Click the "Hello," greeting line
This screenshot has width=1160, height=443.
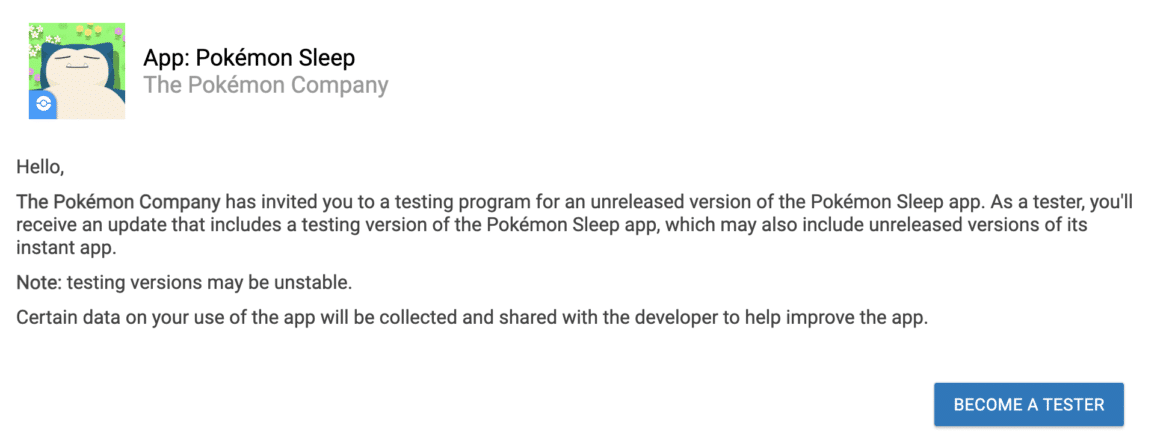(x=40, y=167)
